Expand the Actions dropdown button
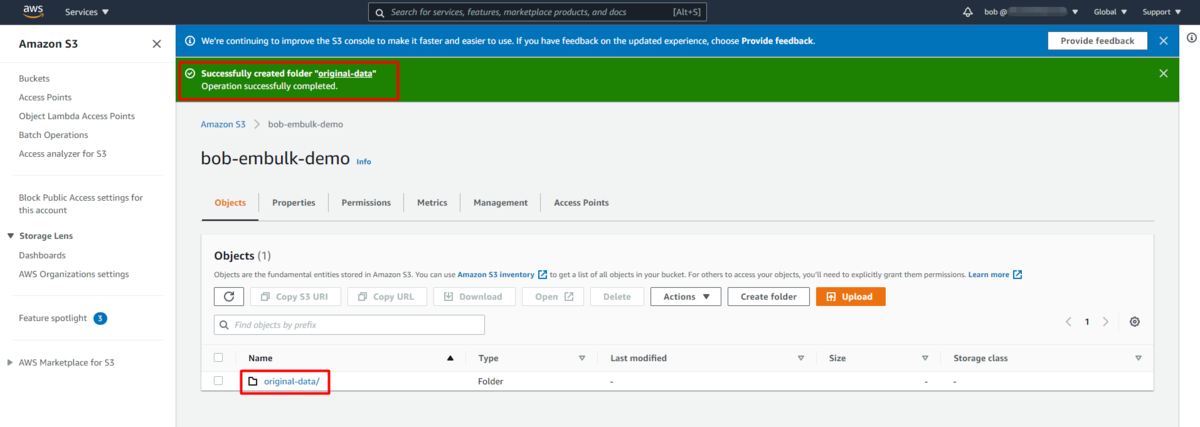 (x=685, y=297)
